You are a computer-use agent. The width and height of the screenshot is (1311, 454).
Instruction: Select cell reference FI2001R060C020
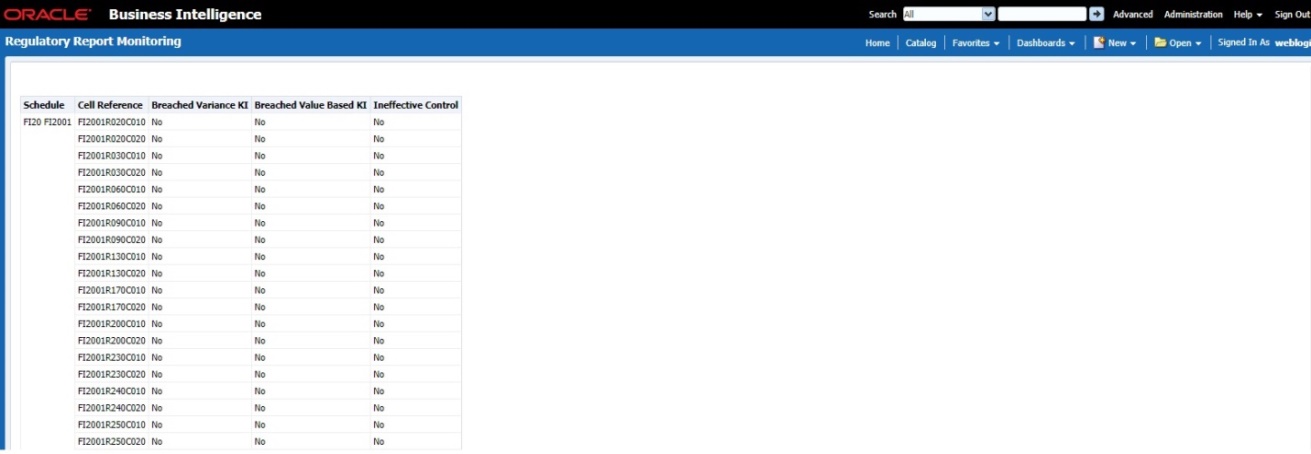111,206
